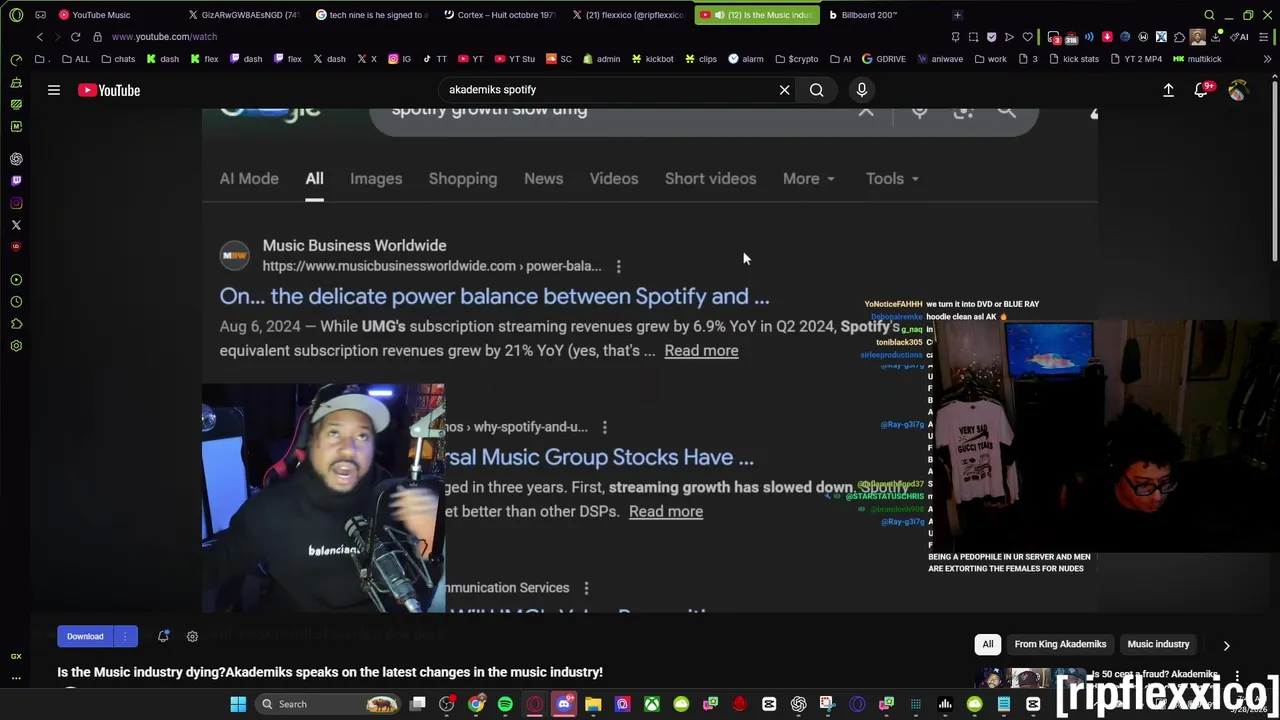Click the YouTube logo to go home

coord(109,90)
